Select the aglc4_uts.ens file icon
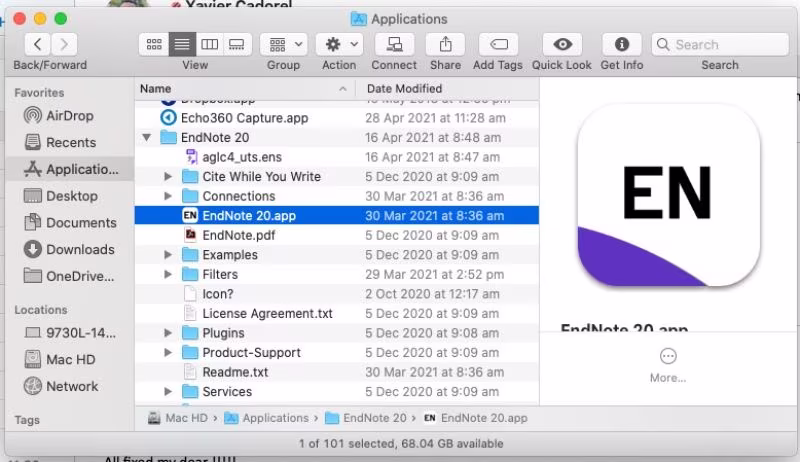 pyautogui.click(x=191, y=157)
